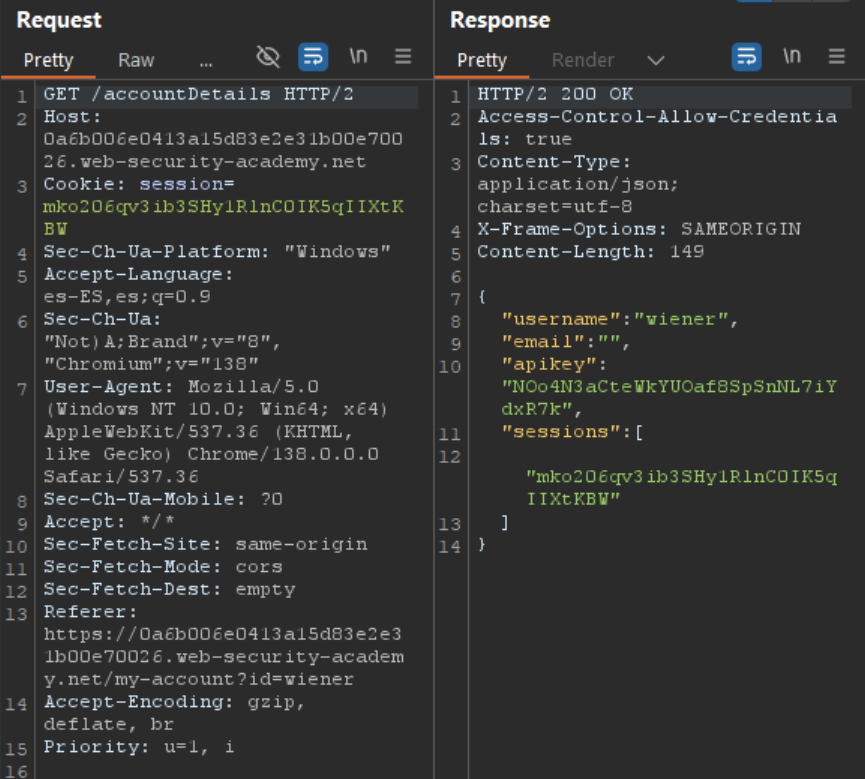Switch to the Raw tab in Request

click(136, 60)
